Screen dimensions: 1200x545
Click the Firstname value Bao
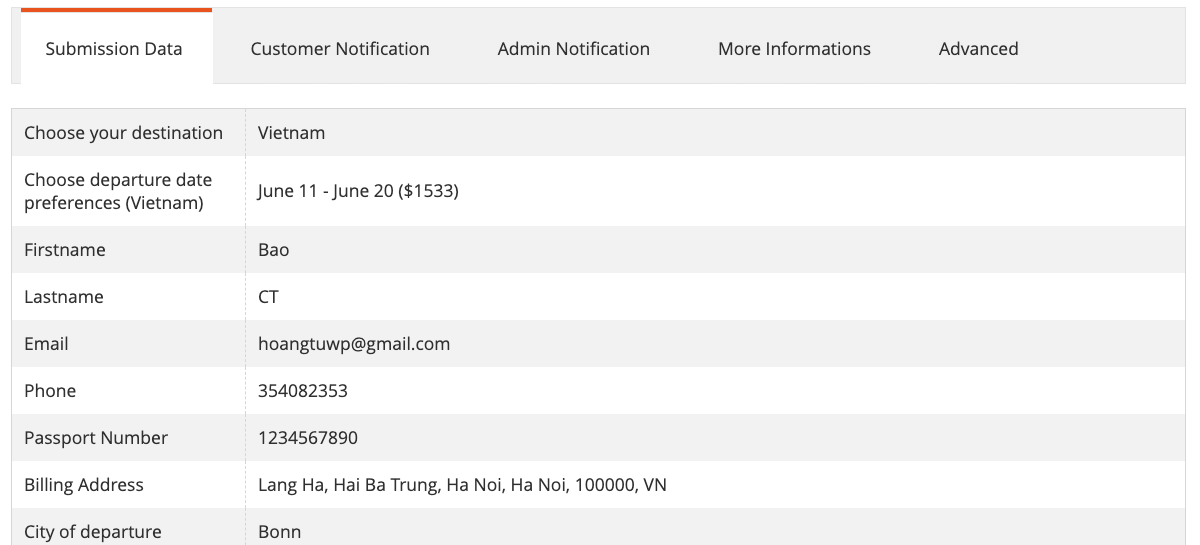click(x=273, y=250)
